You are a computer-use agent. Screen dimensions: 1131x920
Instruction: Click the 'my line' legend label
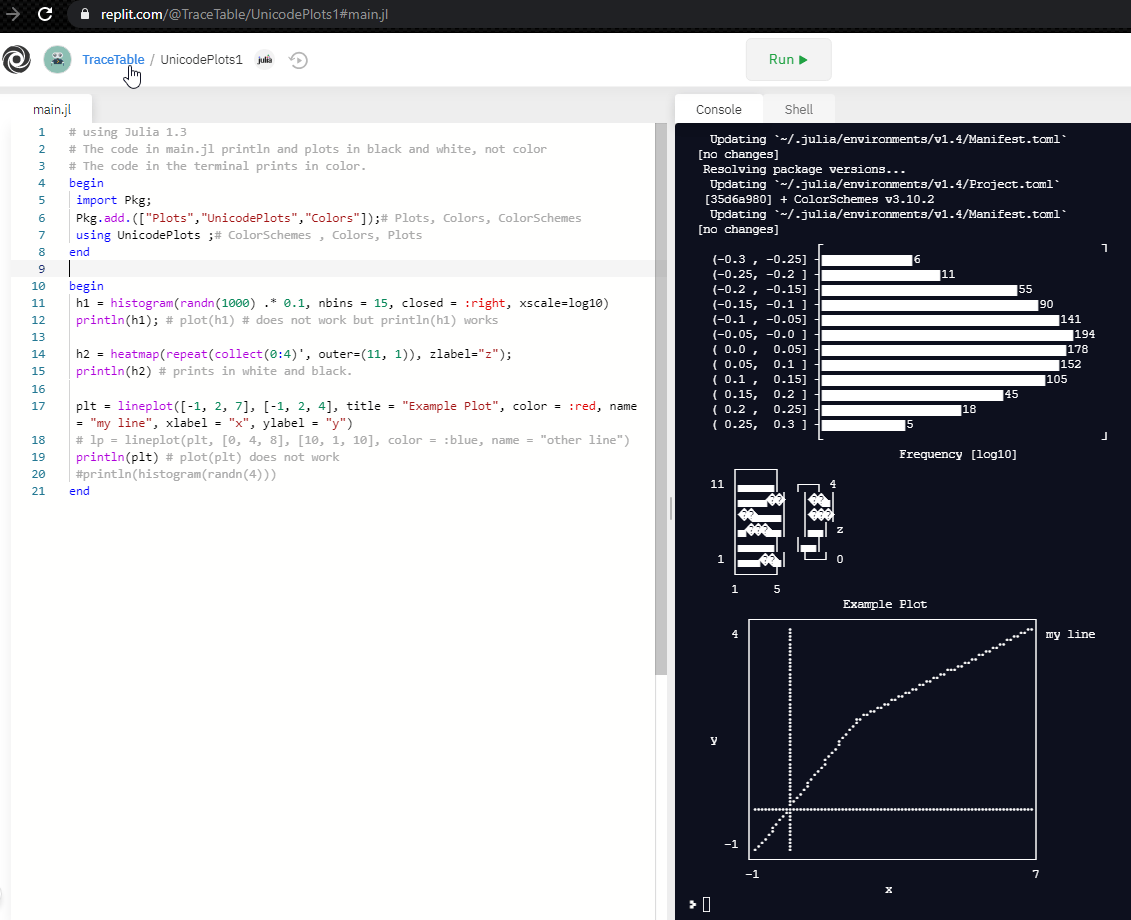(x=1070, y=634)
